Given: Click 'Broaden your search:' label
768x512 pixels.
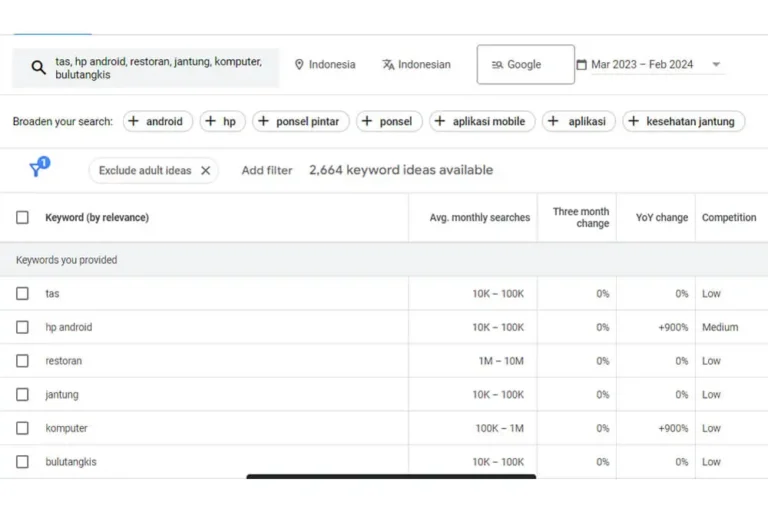Looking at the screenshot, I should [x=62, y=121].
